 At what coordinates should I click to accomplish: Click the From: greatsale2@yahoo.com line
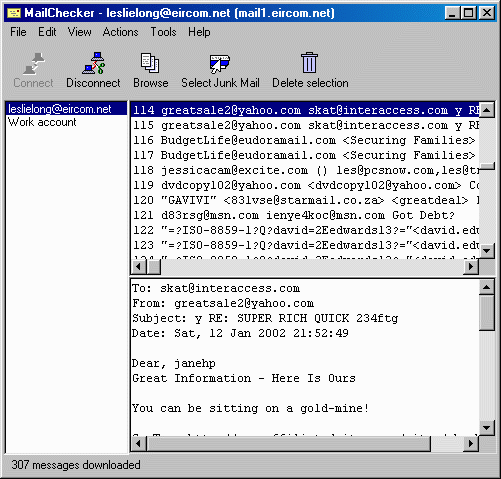point(223,303)
